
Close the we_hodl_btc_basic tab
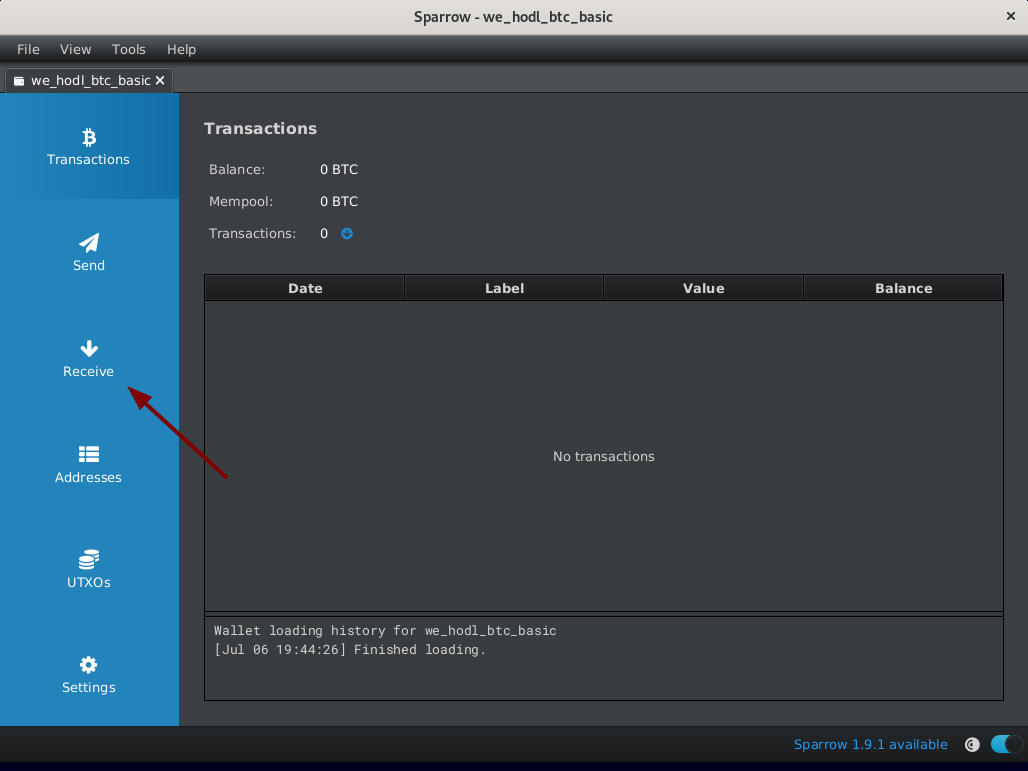tap(160, 81)
